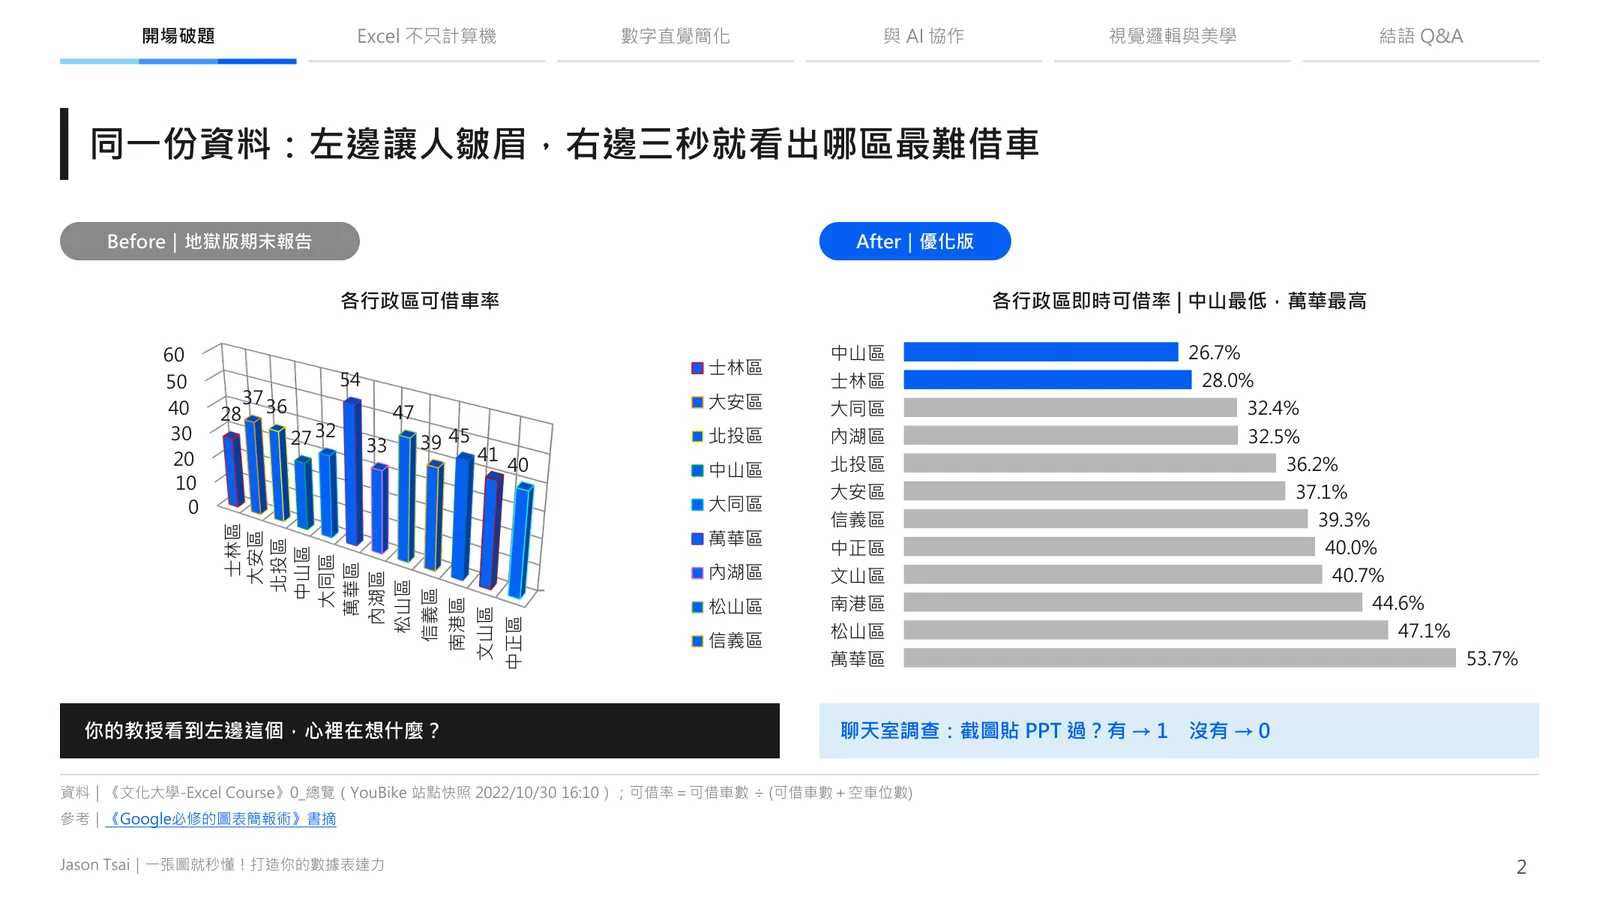This screenshot has width=1600, height=900.
Task: Go to Excel 不只計算機 section tab
Action: click(426, 36)
